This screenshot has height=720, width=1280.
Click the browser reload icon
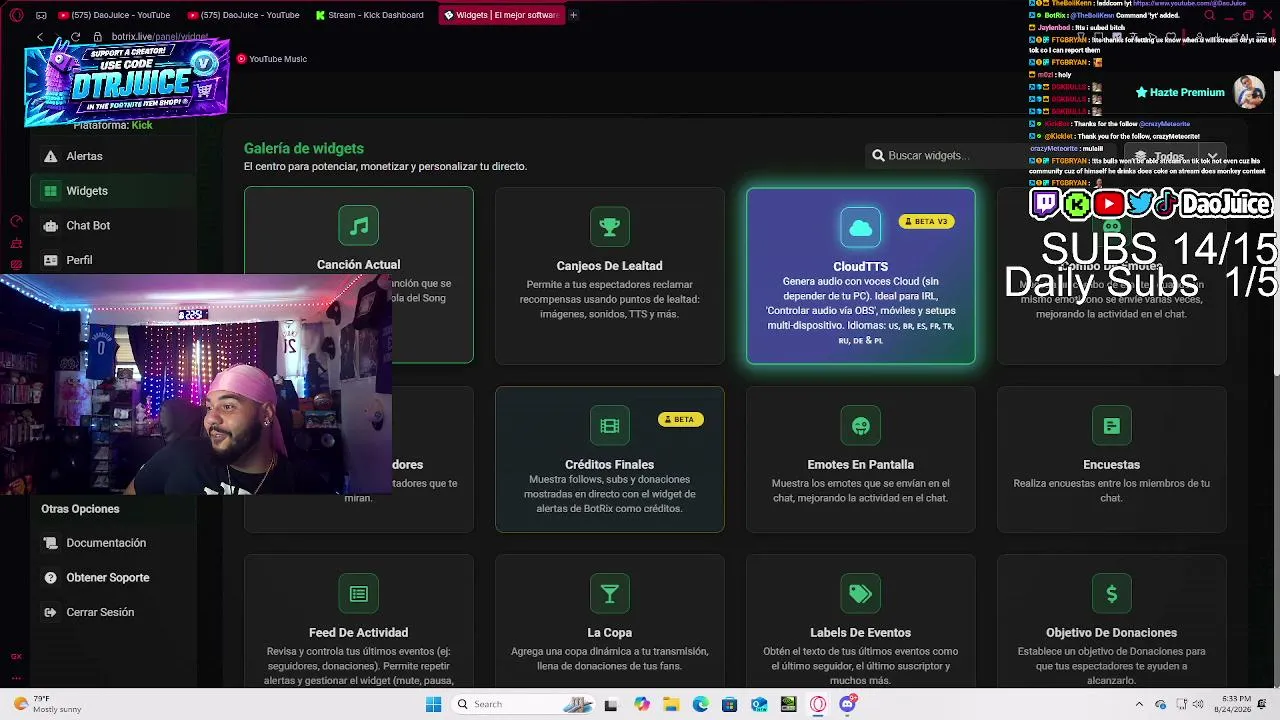pyautogui.click(x=76, y=37)
